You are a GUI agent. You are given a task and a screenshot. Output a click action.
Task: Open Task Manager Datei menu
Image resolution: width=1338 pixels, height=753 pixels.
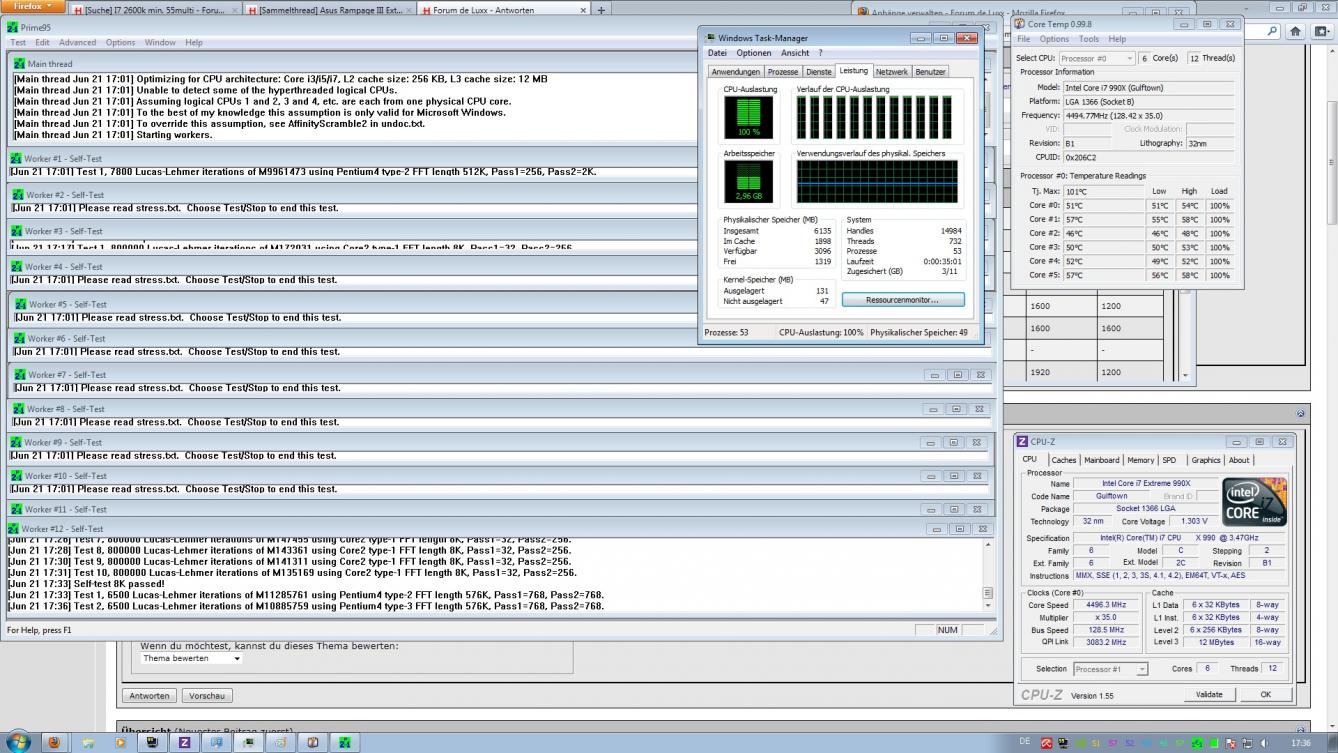click(717, 53)
